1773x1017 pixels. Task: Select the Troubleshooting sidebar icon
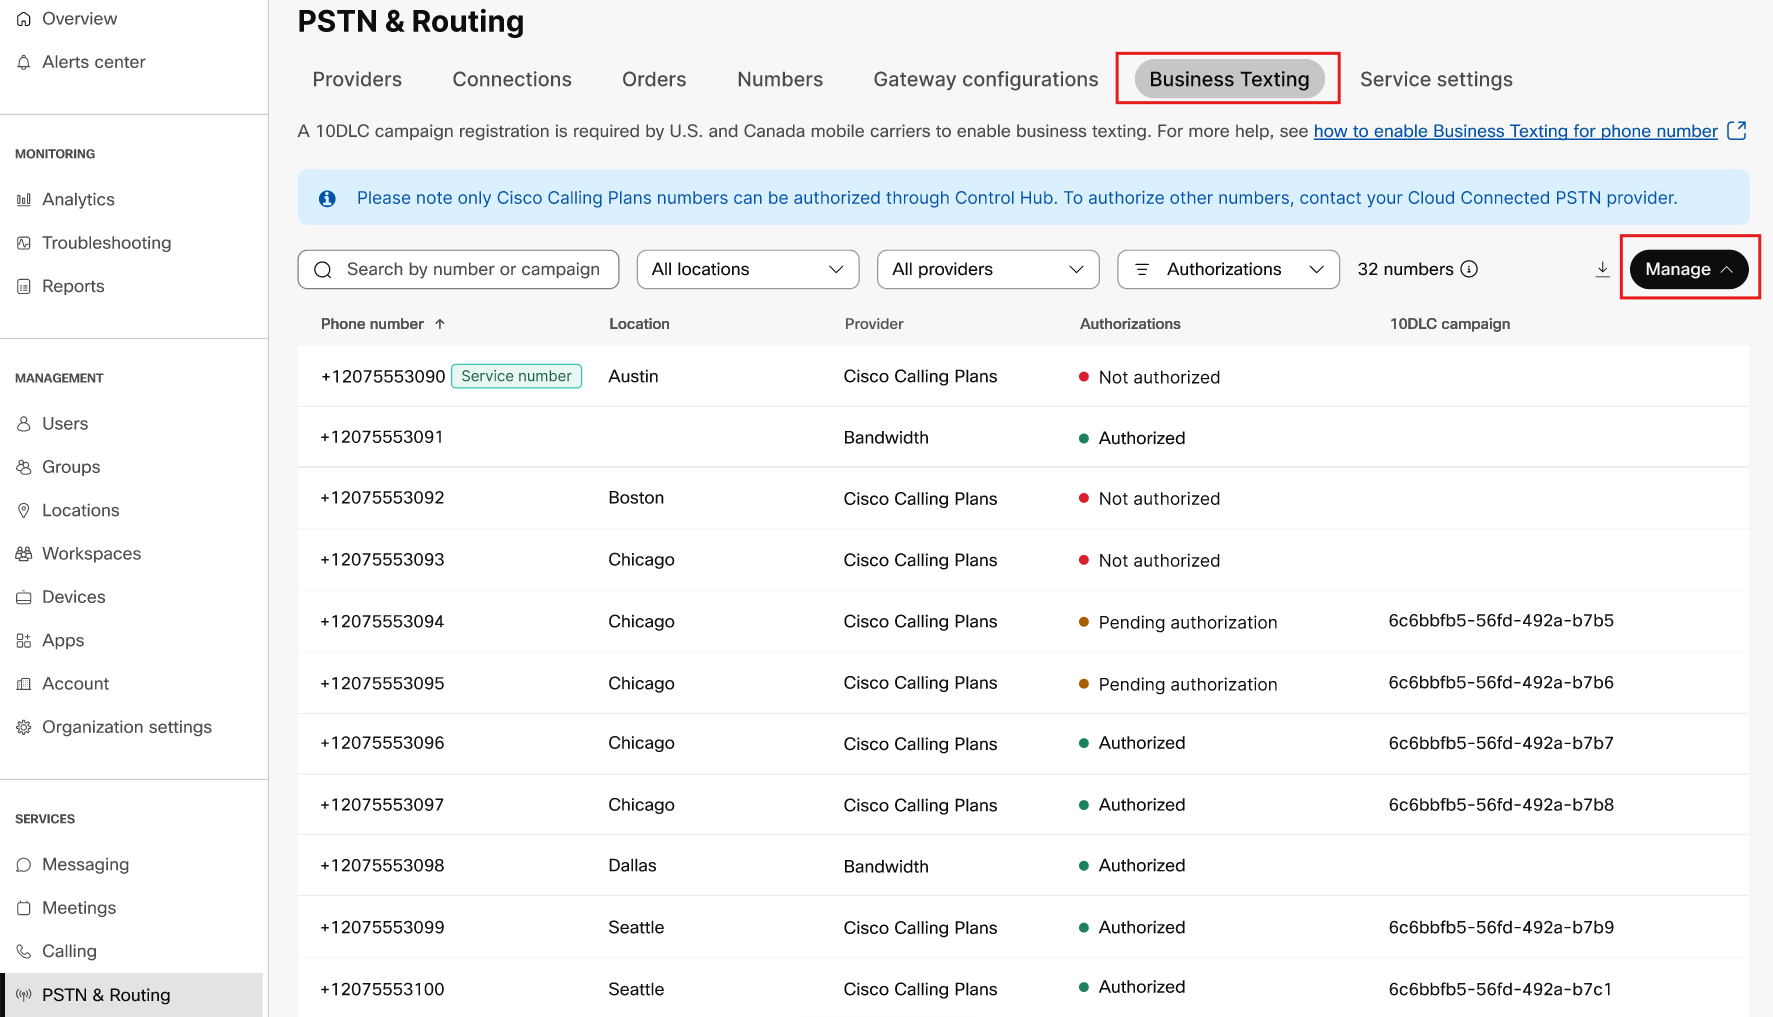[24, 242]
